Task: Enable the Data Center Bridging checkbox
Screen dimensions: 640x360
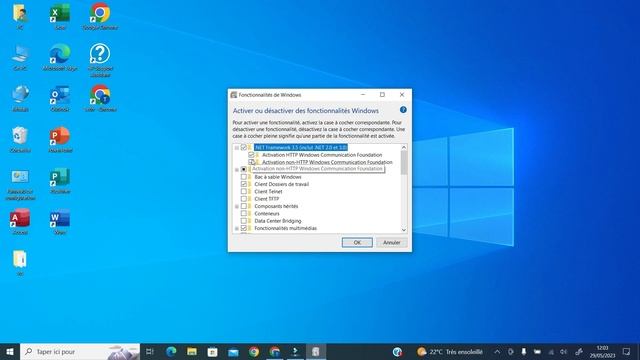Action: click(x=244, y=221)
